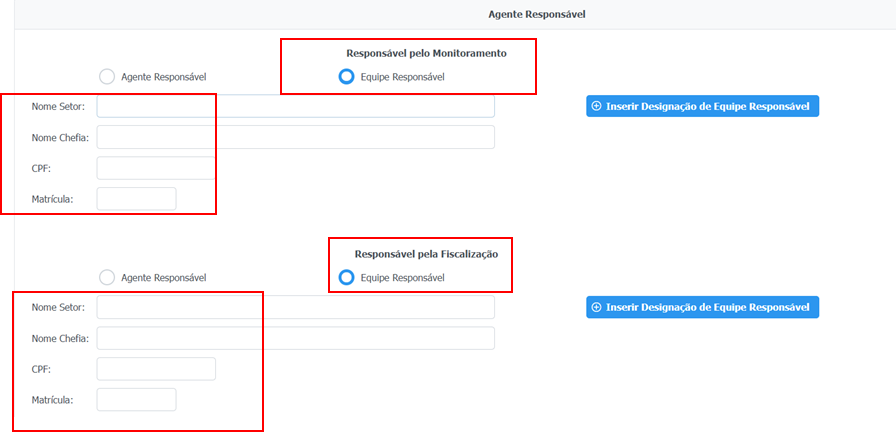Click plus icon on Fiscalização team designation button
The width and height of the screenshot is (896, 432).
tap(597, 307)
